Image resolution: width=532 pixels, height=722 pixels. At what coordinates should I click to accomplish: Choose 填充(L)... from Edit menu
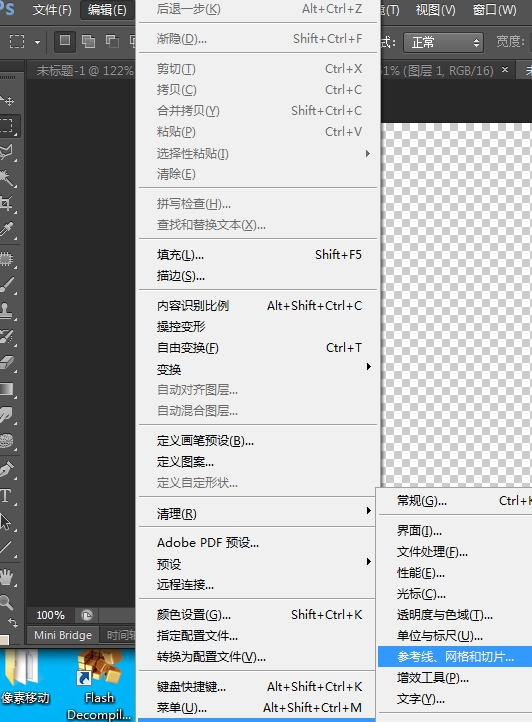(x=258, y=255)
